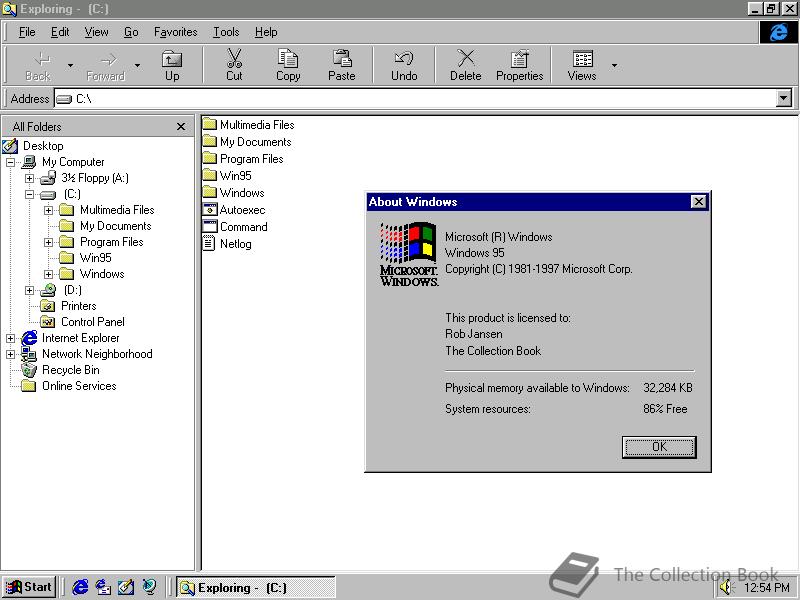Open the Address bar dropdown
Viewport: 800px width, 600px height.
(x=783, y=98)
